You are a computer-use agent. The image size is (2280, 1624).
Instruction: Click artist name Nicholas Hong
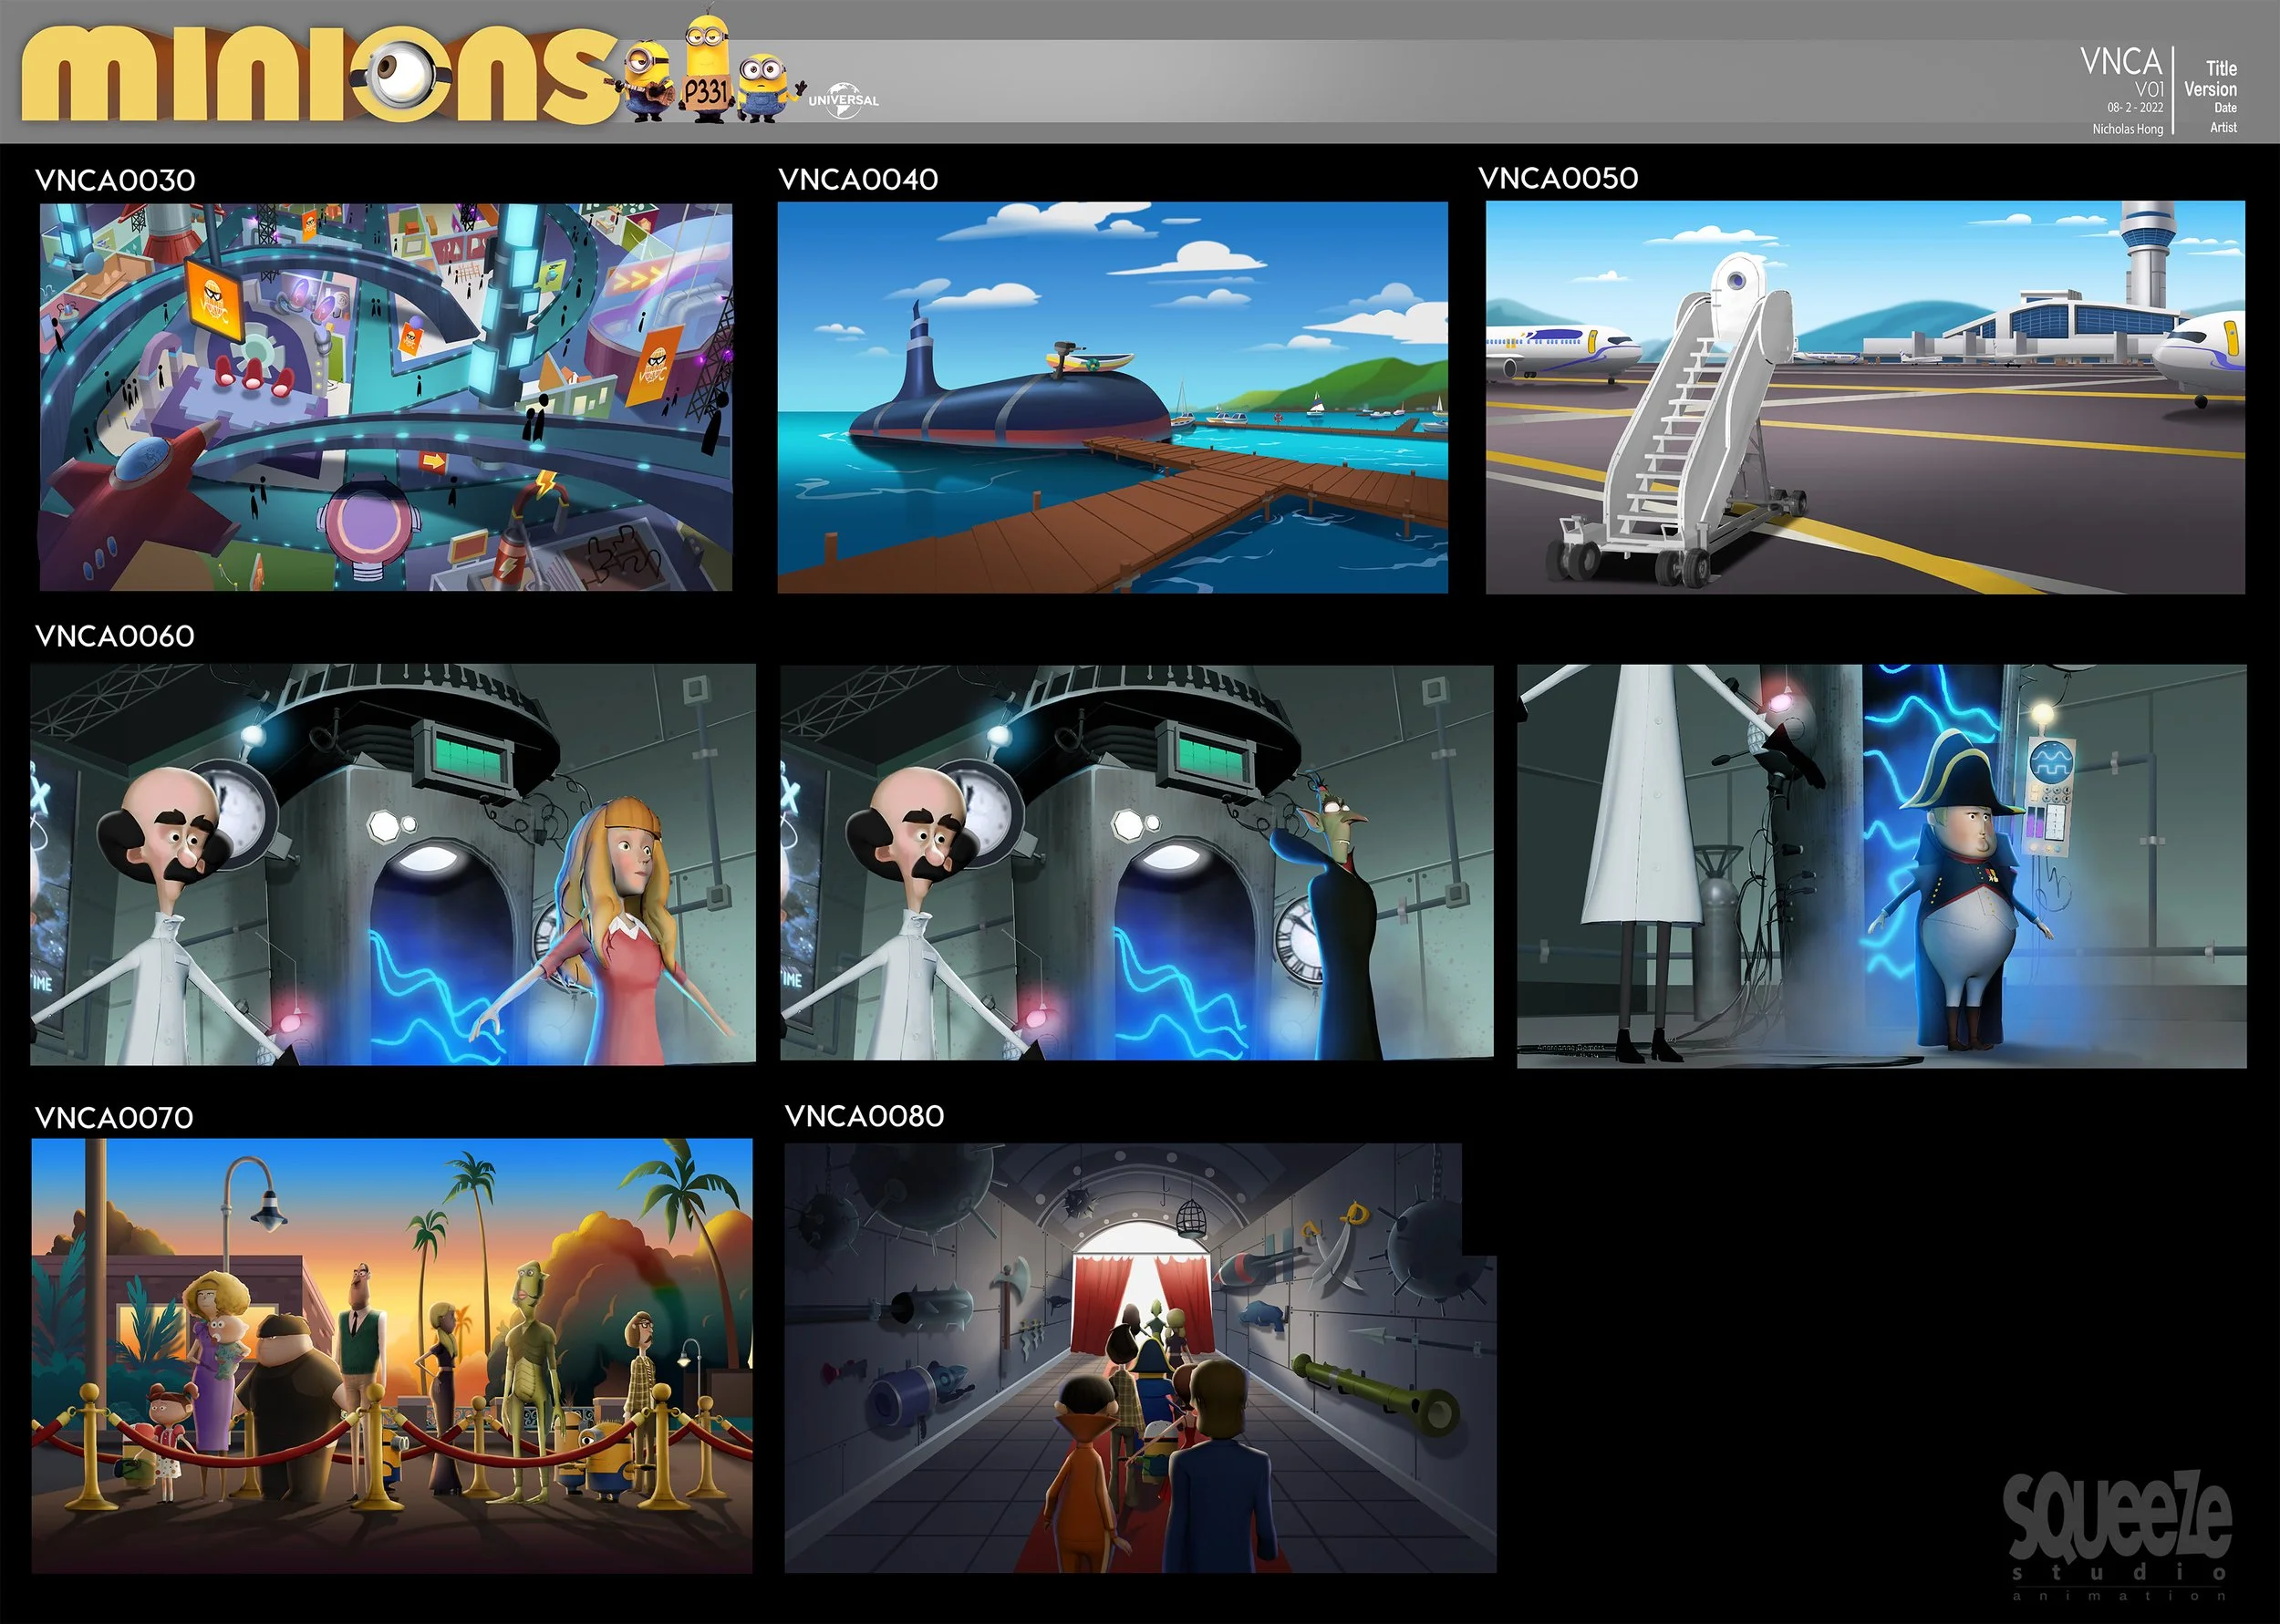click(x=2127, y=129)
